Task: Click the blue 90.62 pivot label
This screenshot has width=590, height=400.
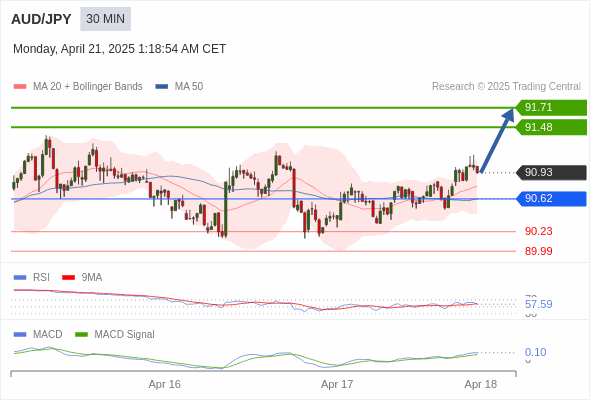Action: (551, 198)
